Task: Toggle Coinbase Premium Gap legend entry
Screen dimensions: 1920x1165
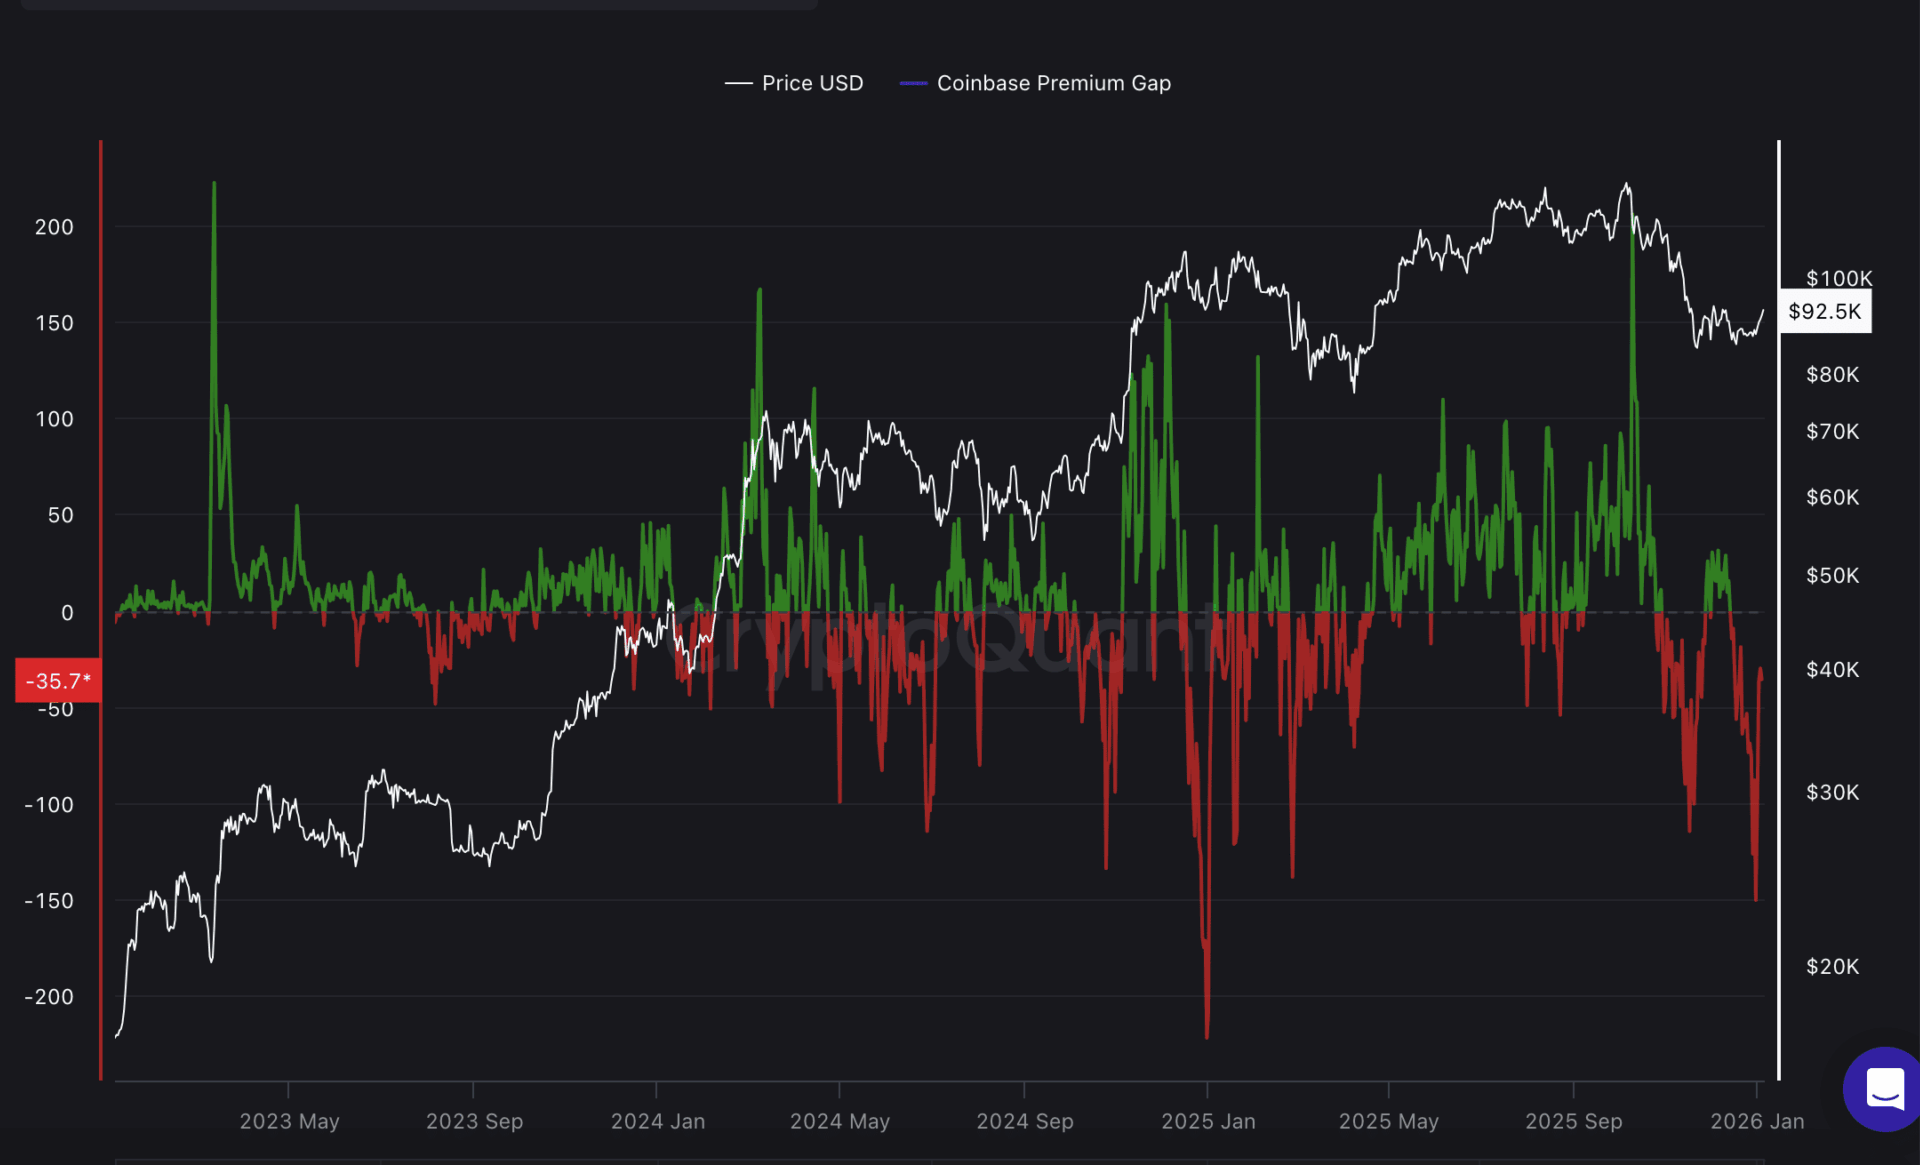Action: 1053,83
